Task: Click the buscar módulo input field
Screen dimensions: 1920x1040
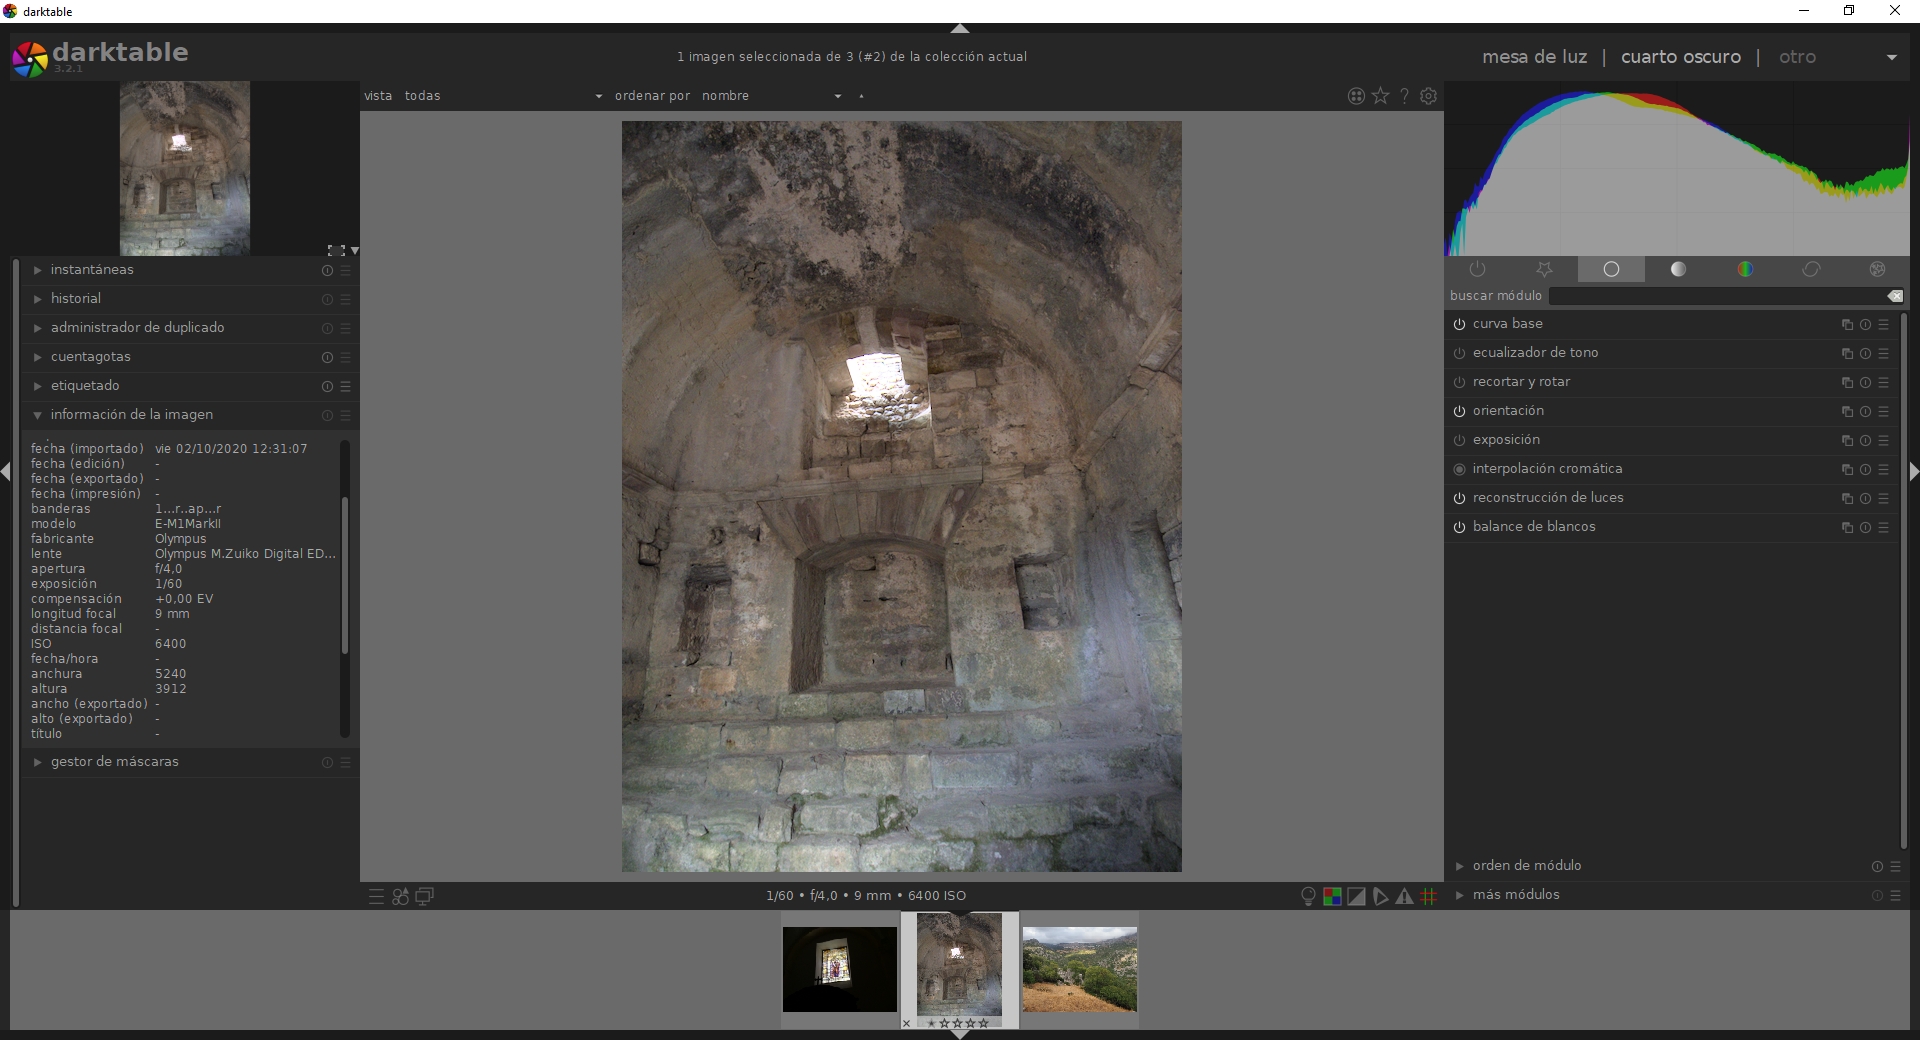Action: click(x=1716, y=296)
